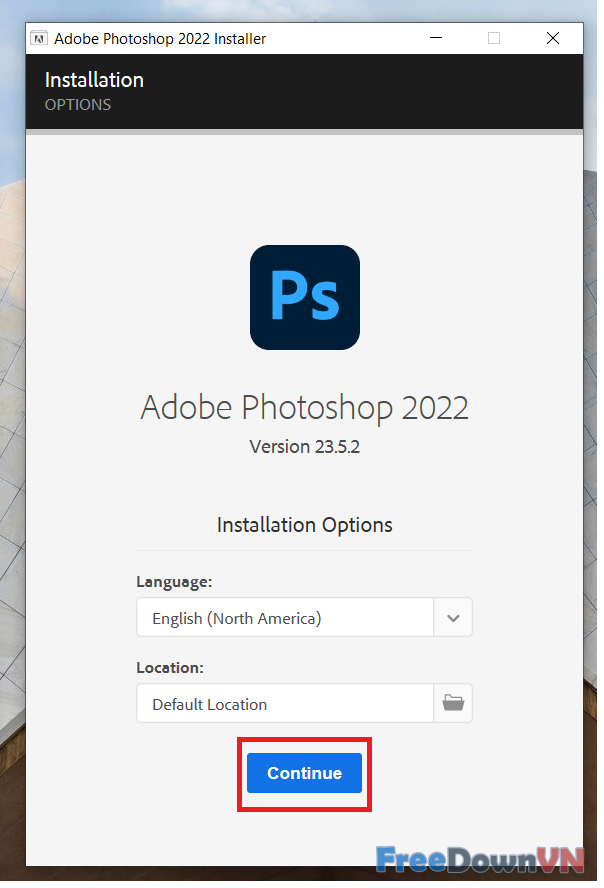Click the Version 23.5.2 text

point(304,447)
